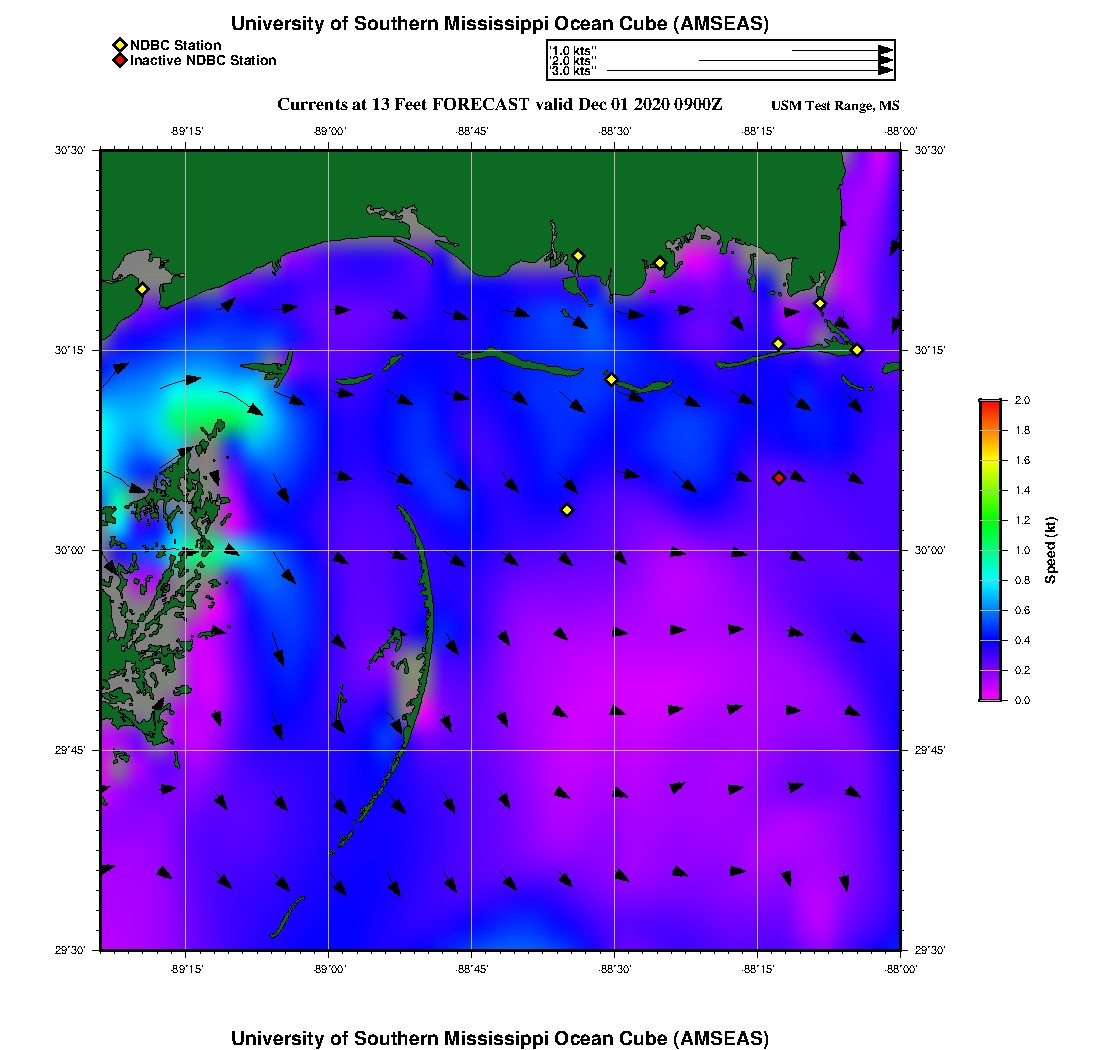This screenshot has width=1100, height=1050.
Task: Pick the northernmost yellow station marker
Action: [x=578, y=255]
